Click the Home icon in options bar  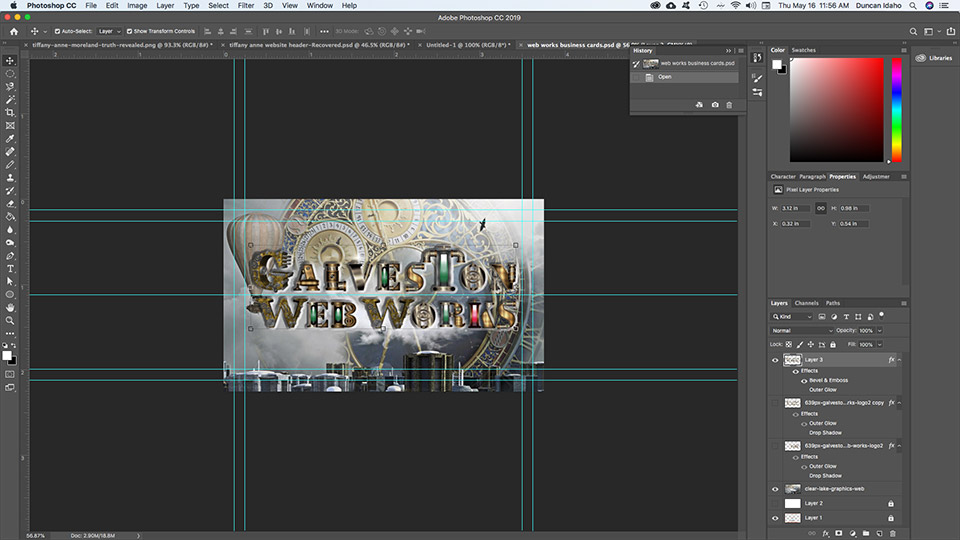14,31
